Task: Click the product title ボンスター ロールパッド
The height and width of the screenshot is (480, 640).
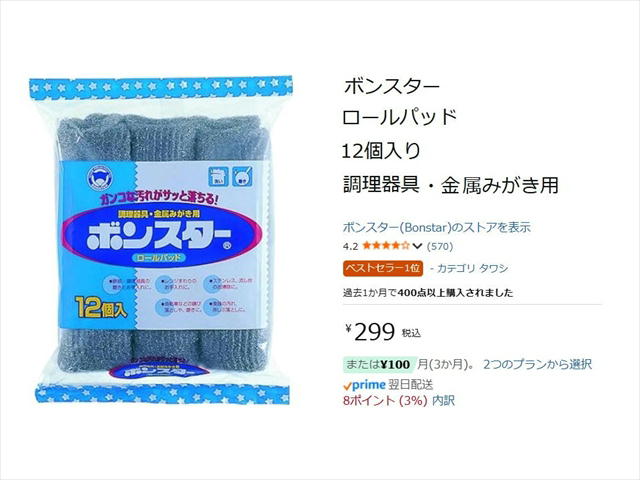Action: (400, 102)
